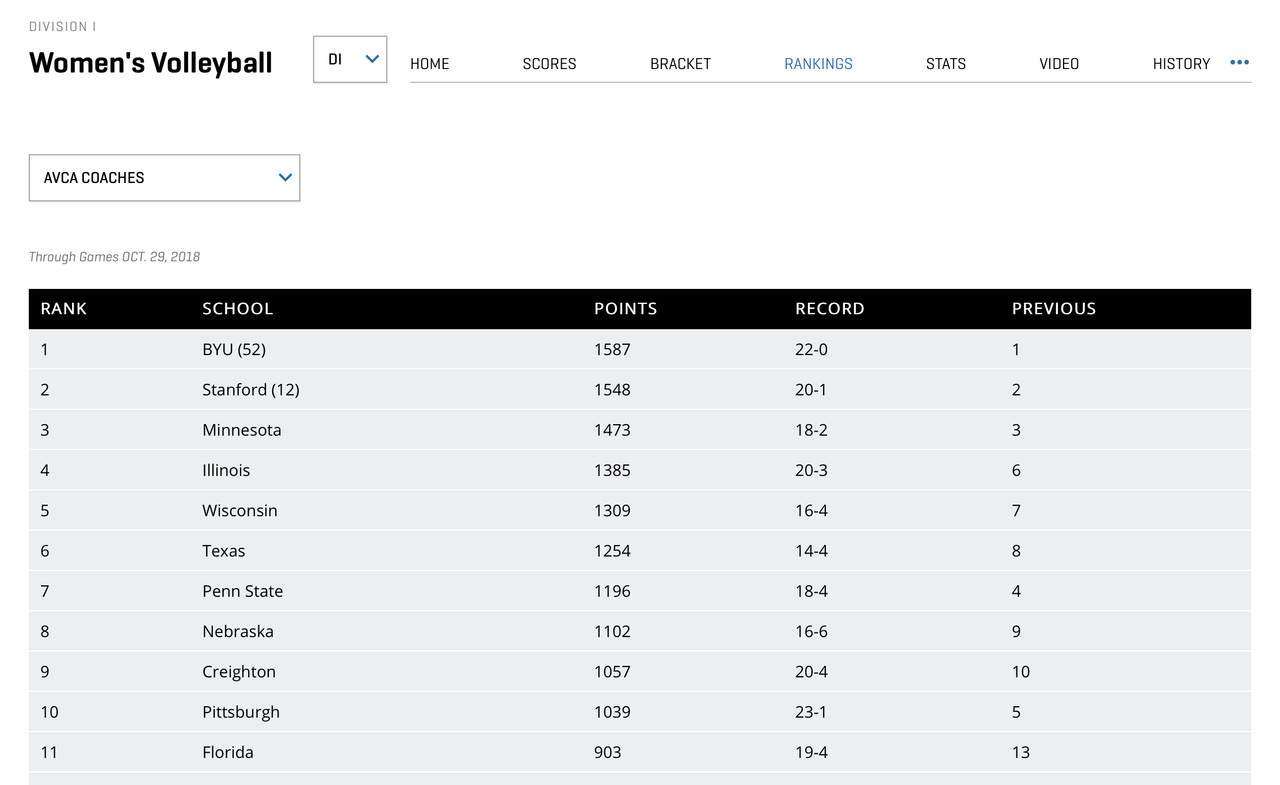The height and width of the screenshot is (785, 1280).
Task: Click Illinois's record 20-3
Action: (x=811, y=470)
